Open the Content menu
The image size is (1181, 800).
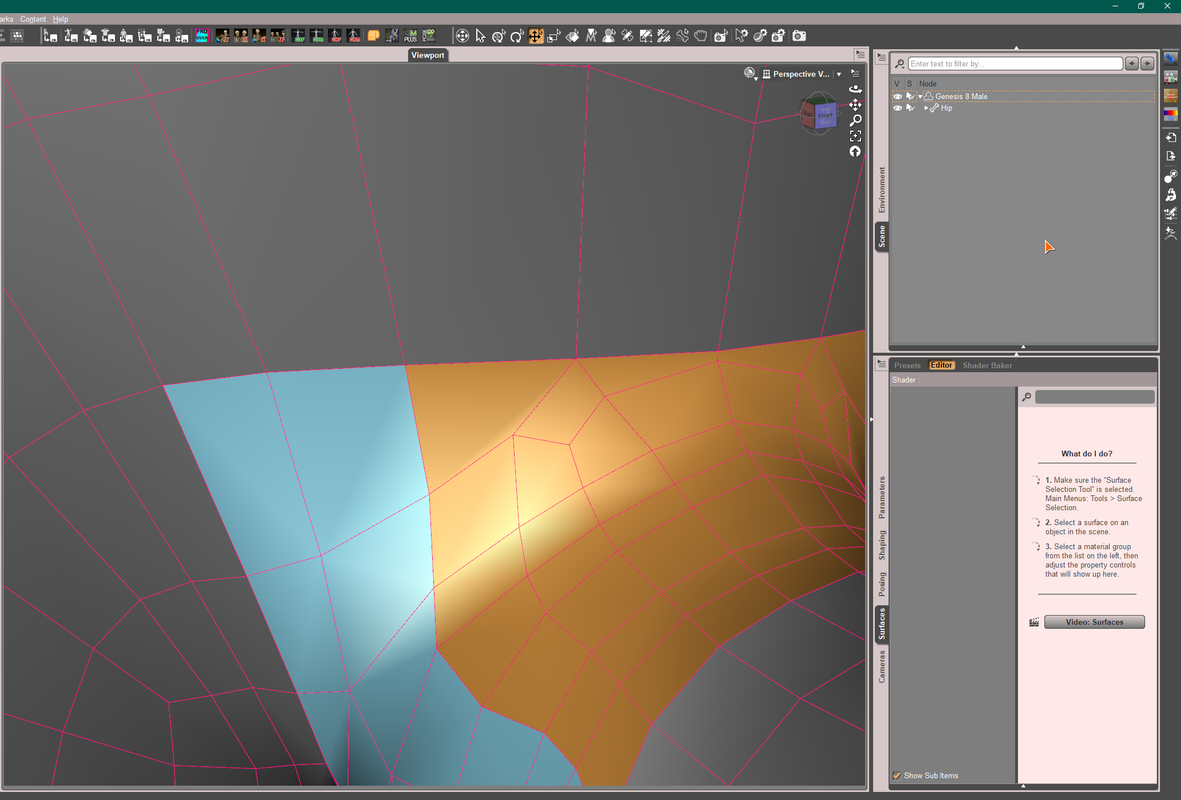33,19
